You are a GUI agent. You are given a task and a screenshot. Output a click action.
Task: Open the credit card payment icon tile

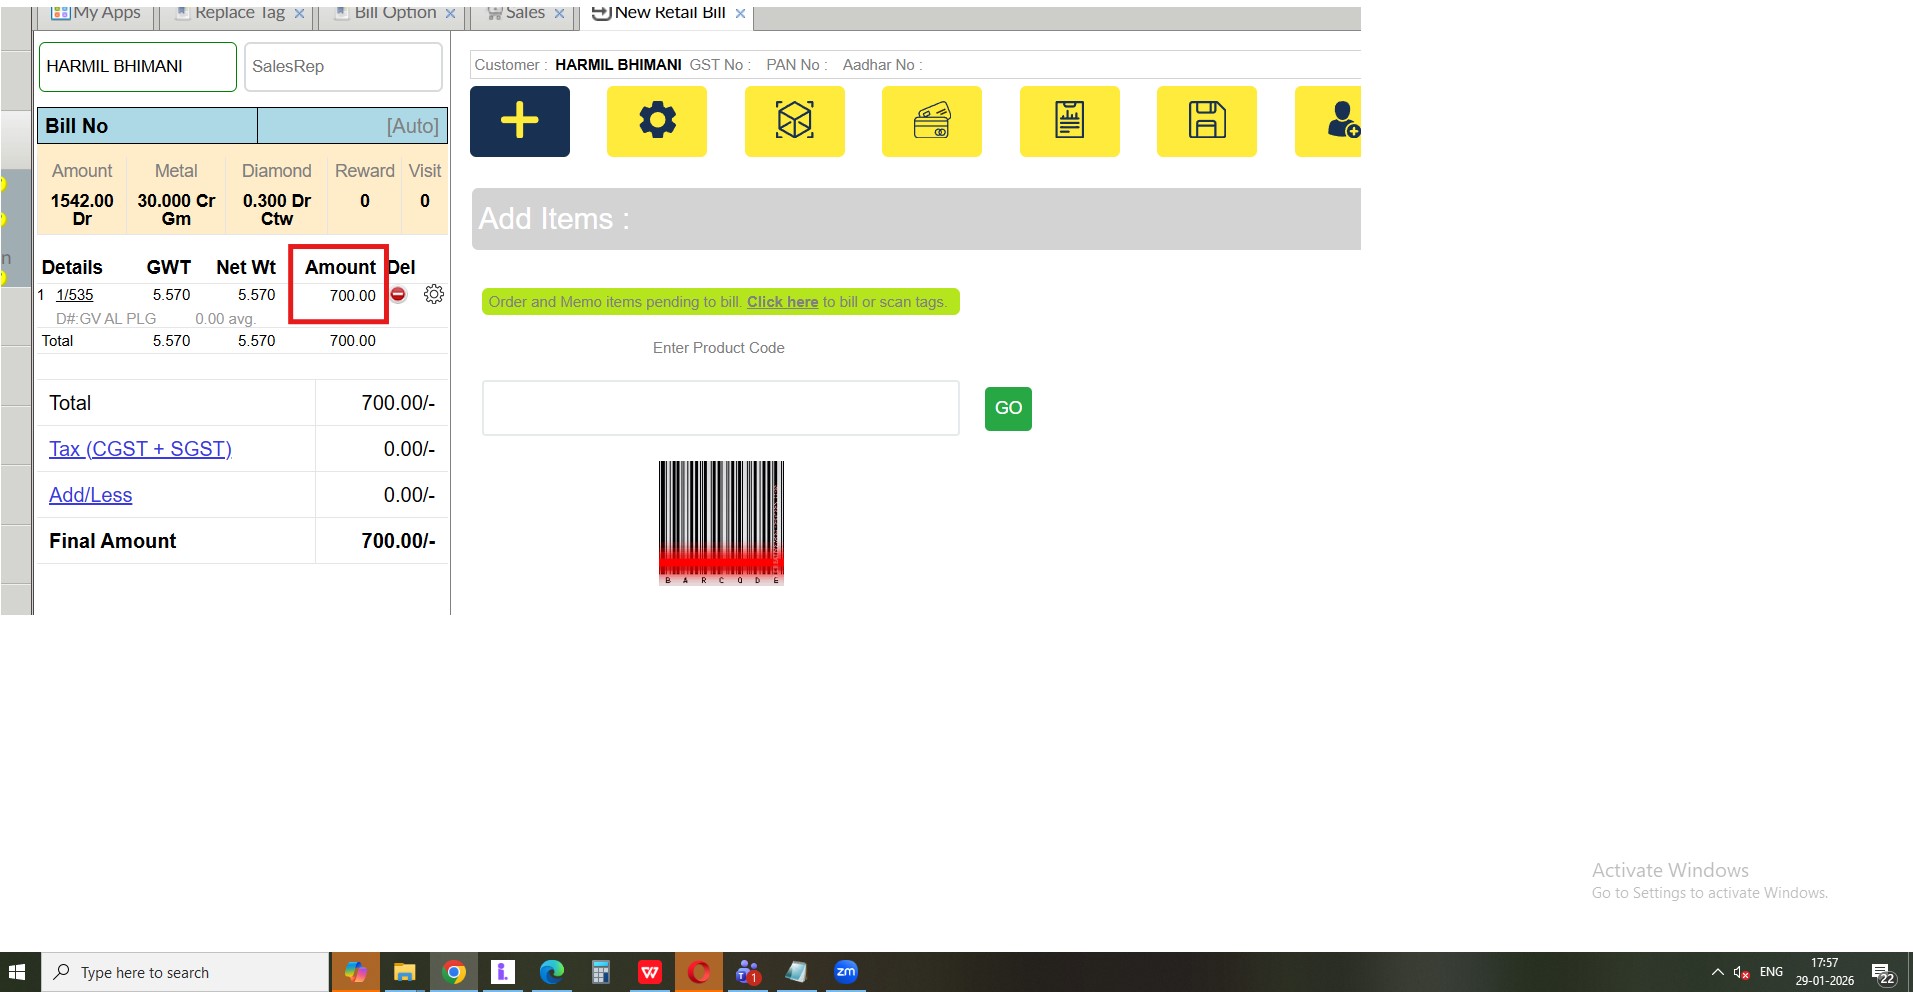[x=931, y=121]
